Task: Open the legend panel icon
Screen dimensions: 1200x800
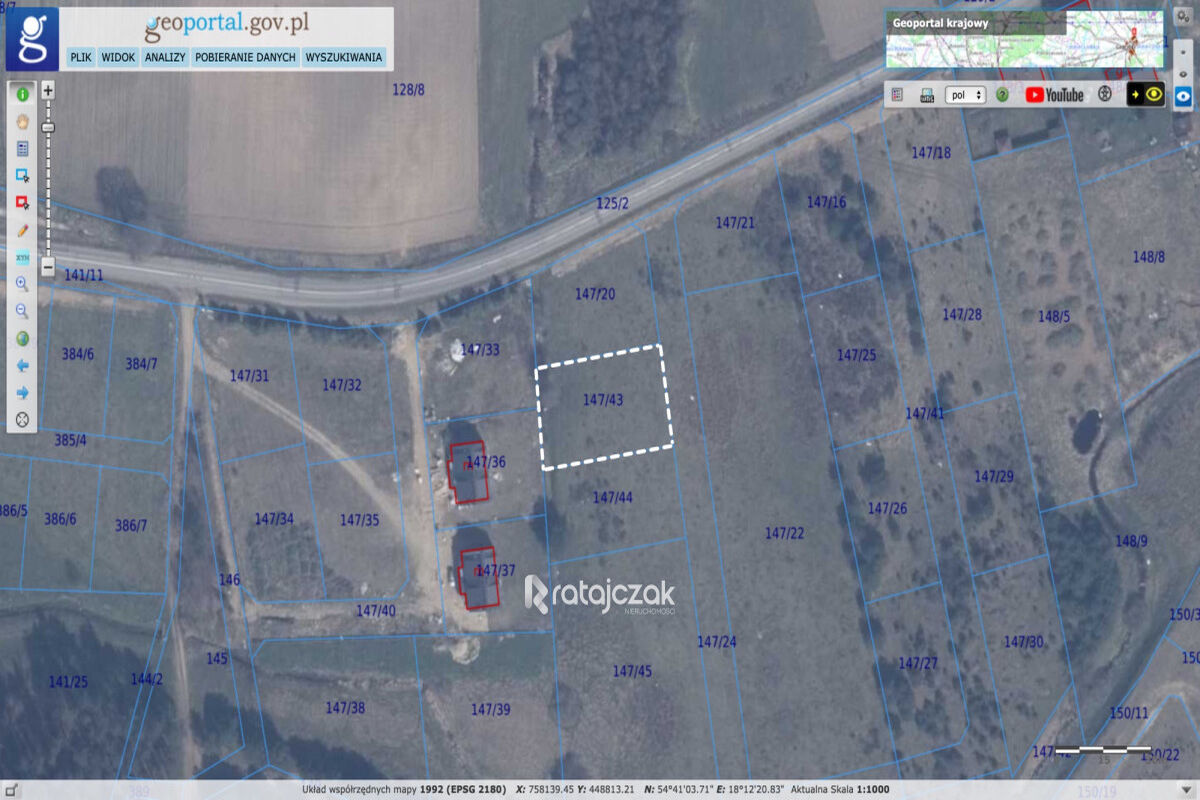Action: (x=21, y=148)
